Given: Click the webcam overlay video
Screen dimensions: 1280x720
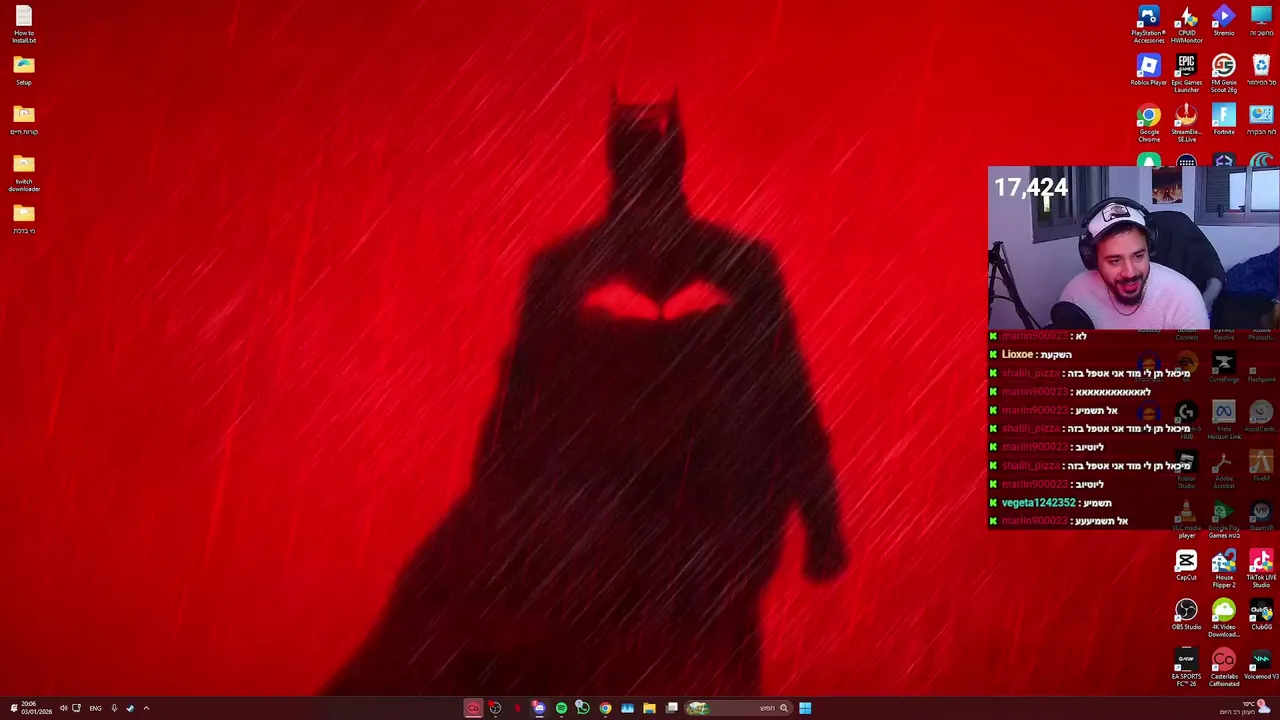Looking at the screenshot, I should coord(1134,248).
